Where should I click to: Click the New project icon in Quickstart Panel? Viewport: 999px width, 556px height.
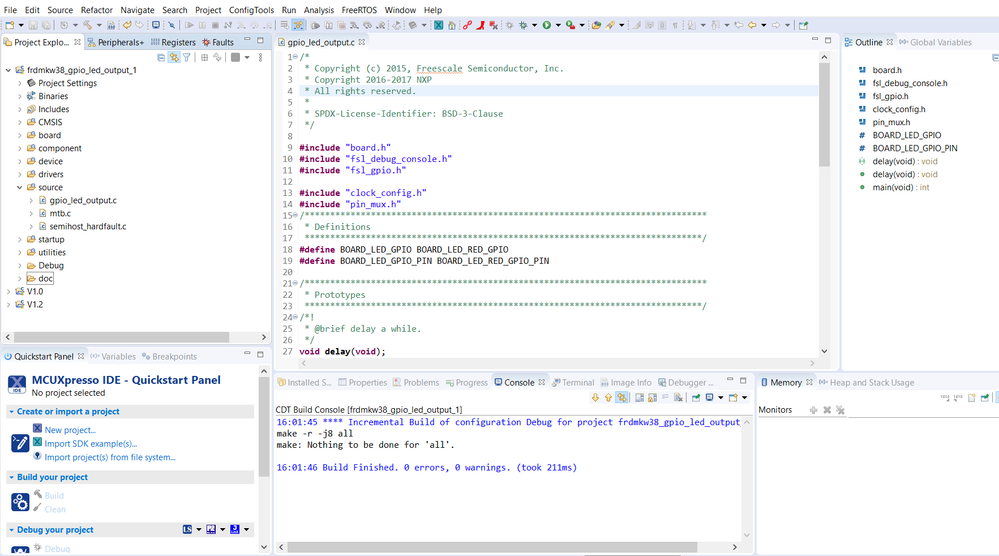pyautogui.click(x=38, y=429)
